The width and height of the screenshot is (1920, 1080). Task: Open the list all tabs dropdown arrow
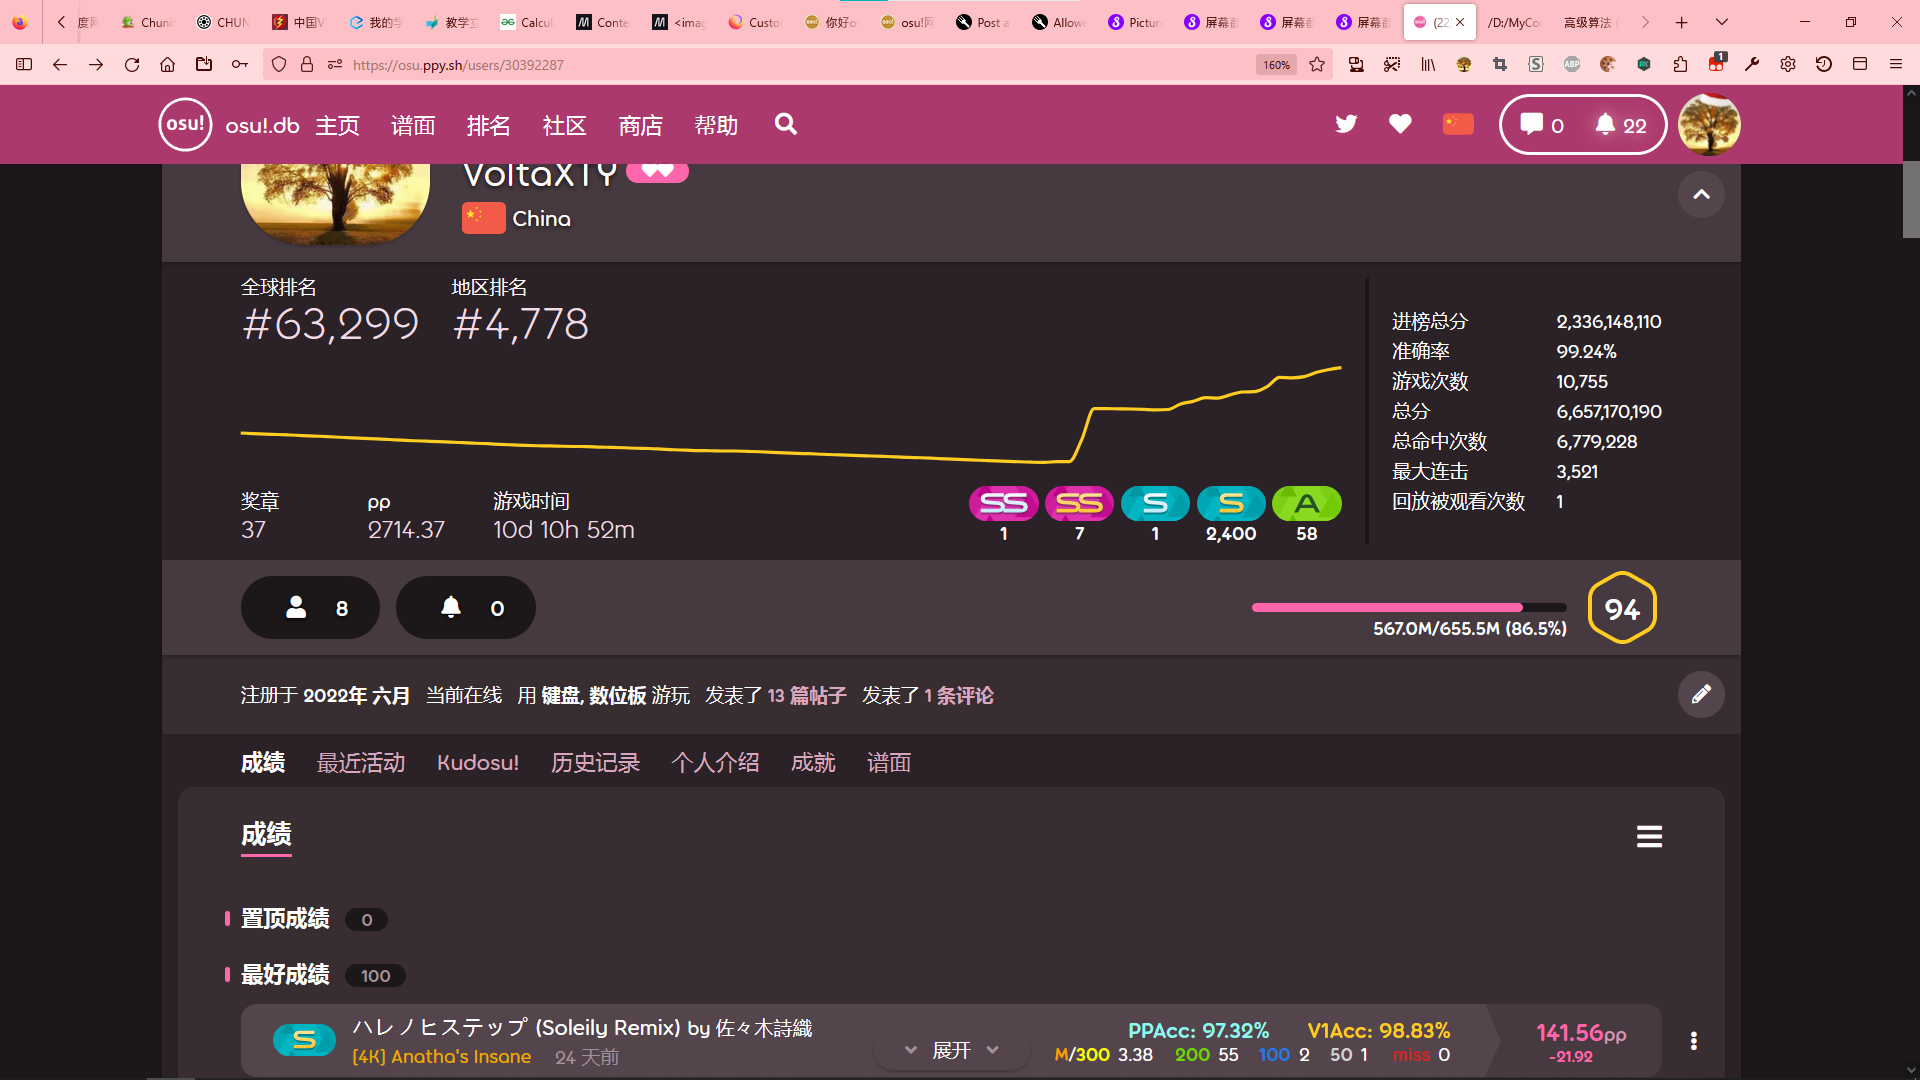click(1720, 22)
